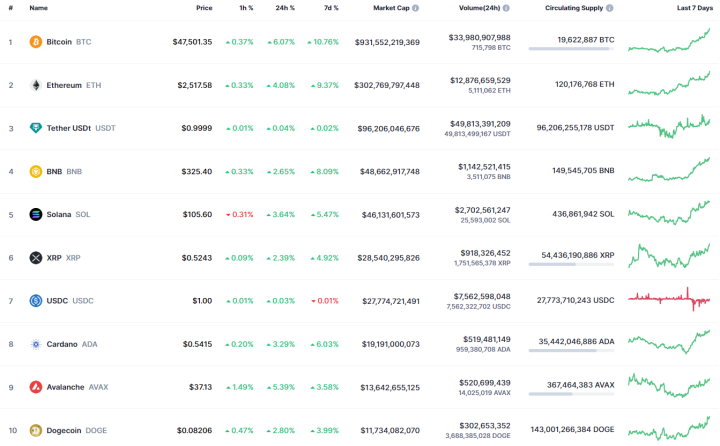Open XRP's last 7 days chart

669,256
